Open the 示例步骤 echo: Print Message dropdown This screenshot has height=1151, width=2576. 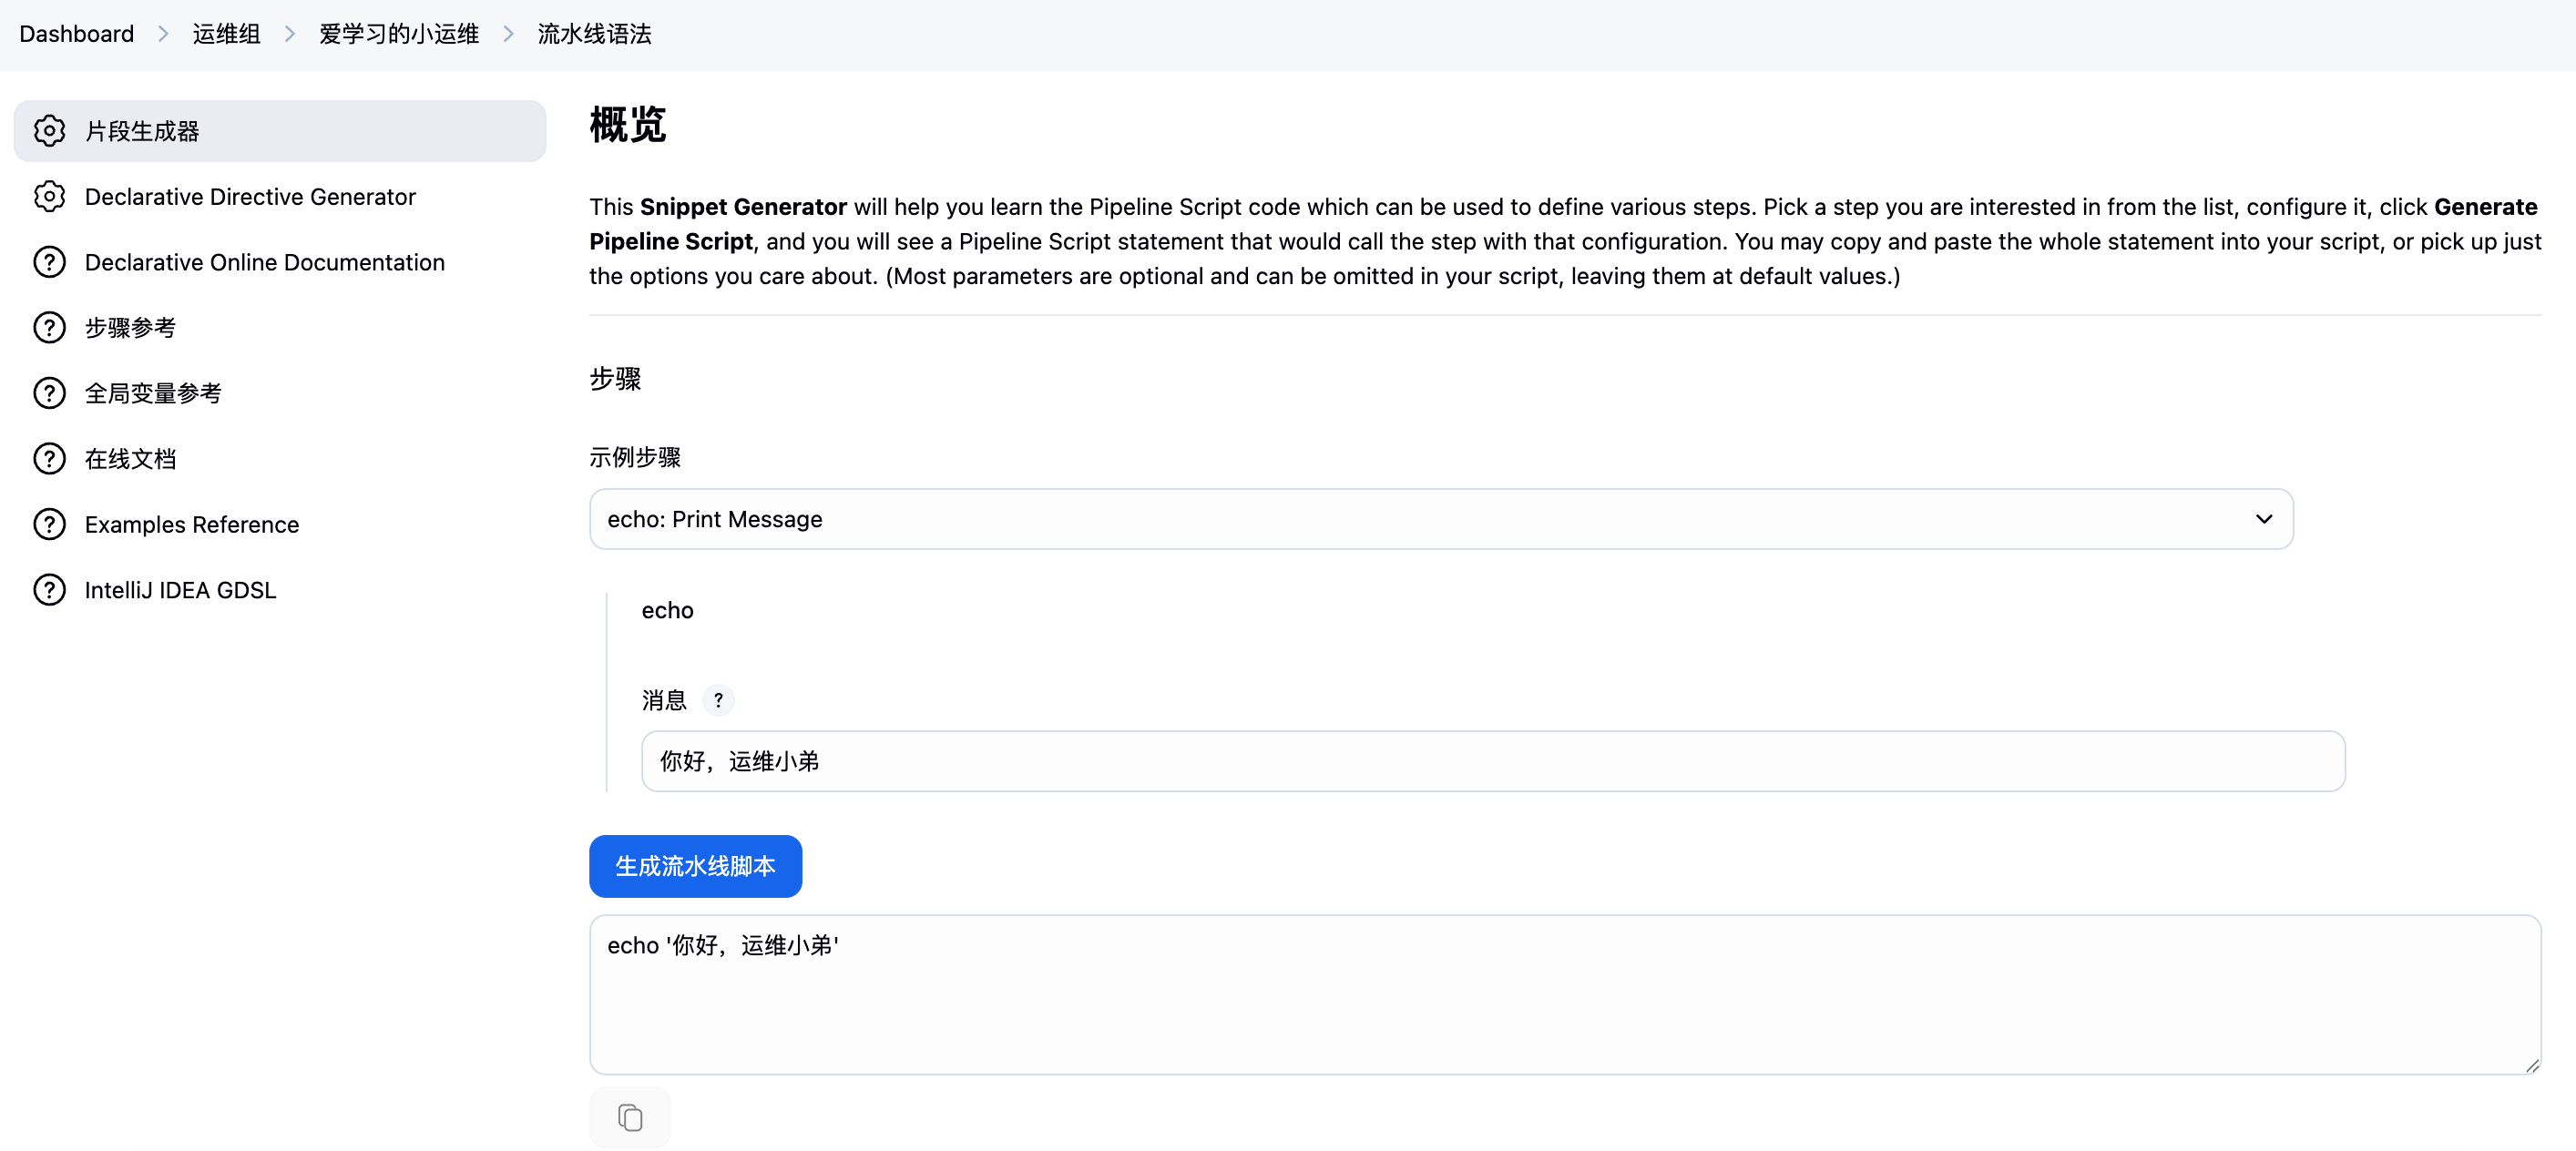(1440, 519)
